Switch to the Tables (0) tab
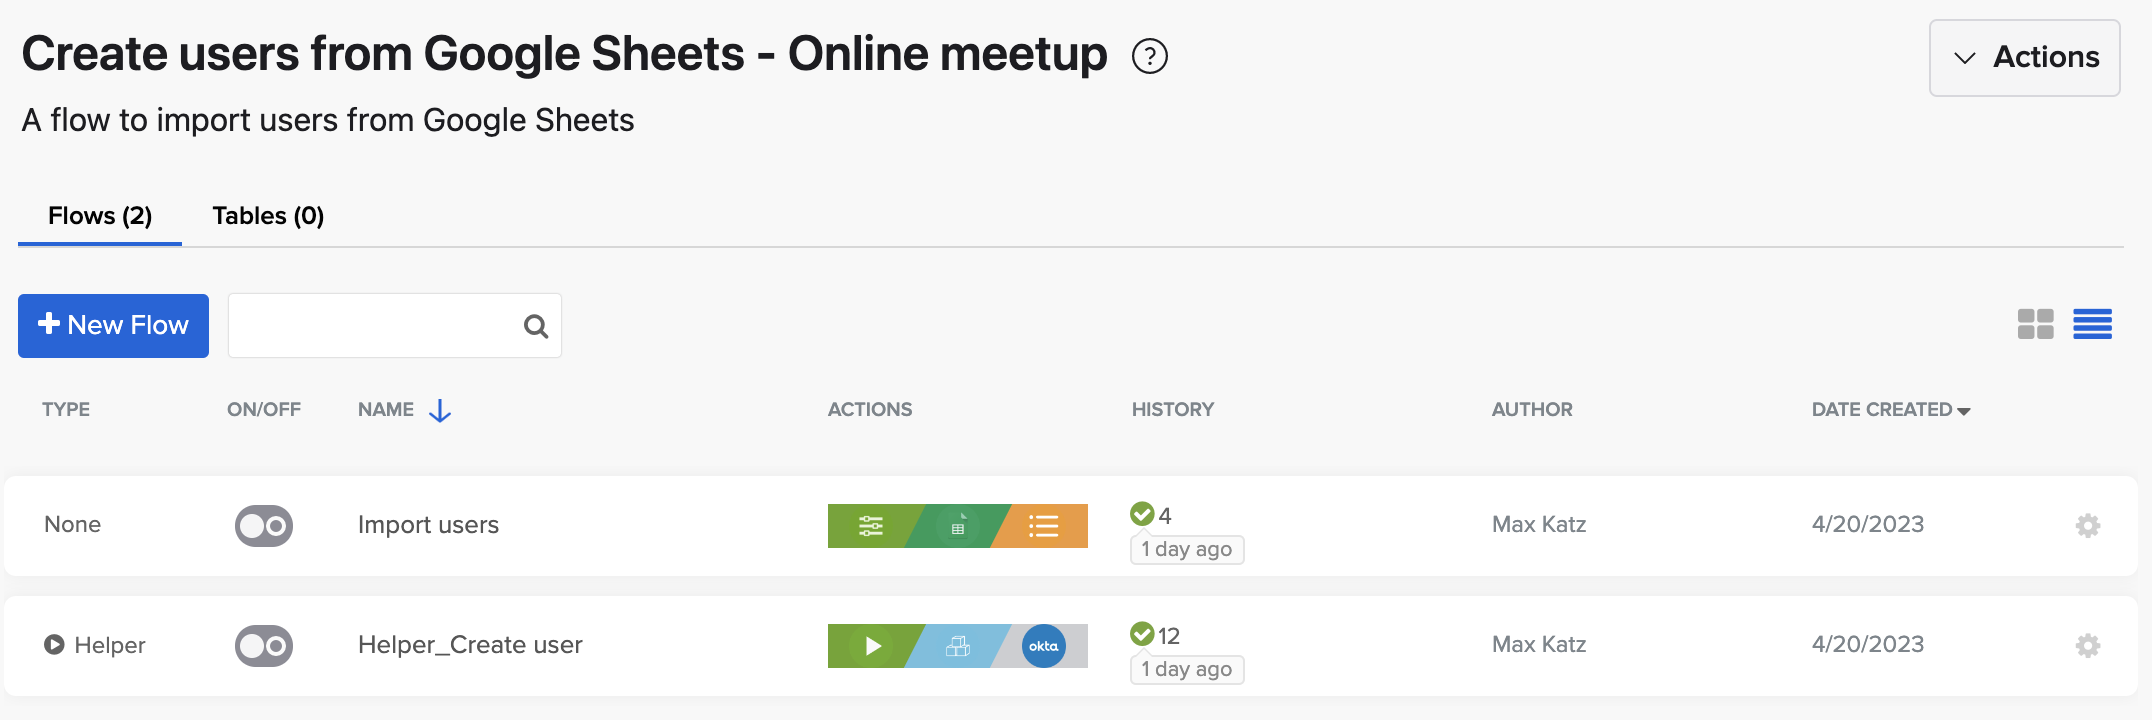Viewport: 2152px width, 720px height. [x=268, y=216]
